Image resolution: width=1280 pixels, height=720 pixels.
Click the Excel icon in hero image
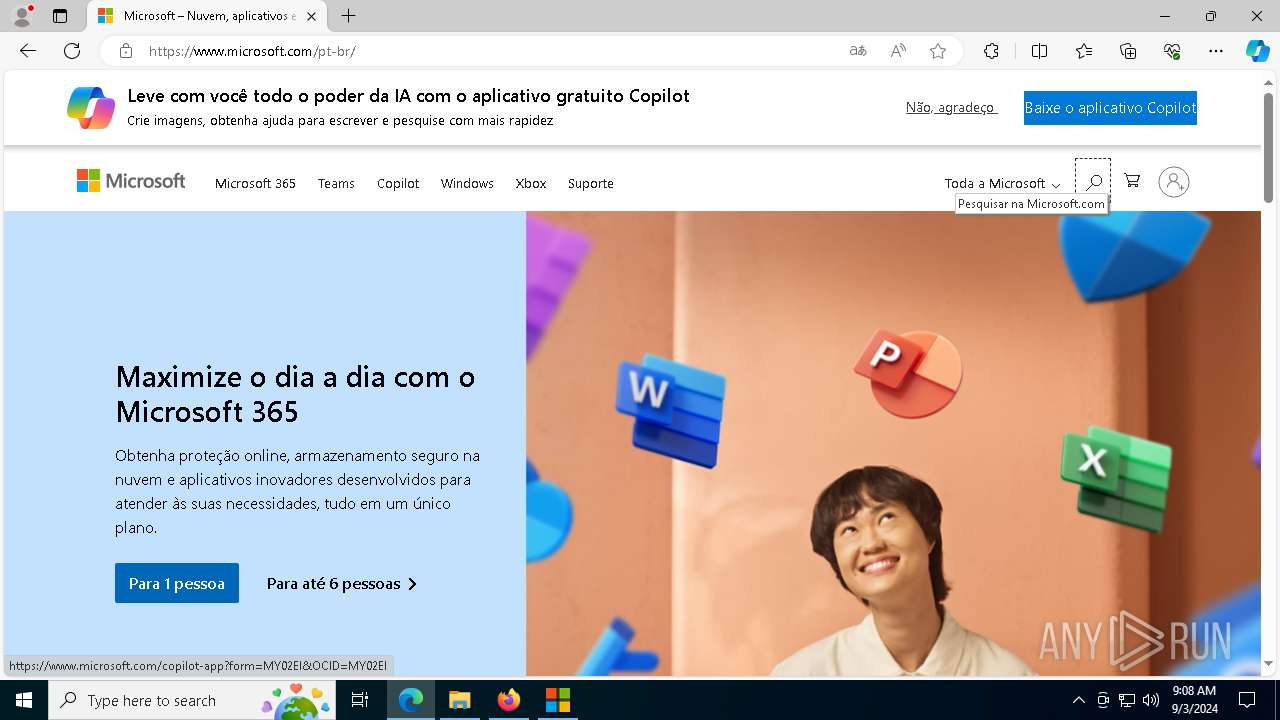click(x=1115, y=478)
